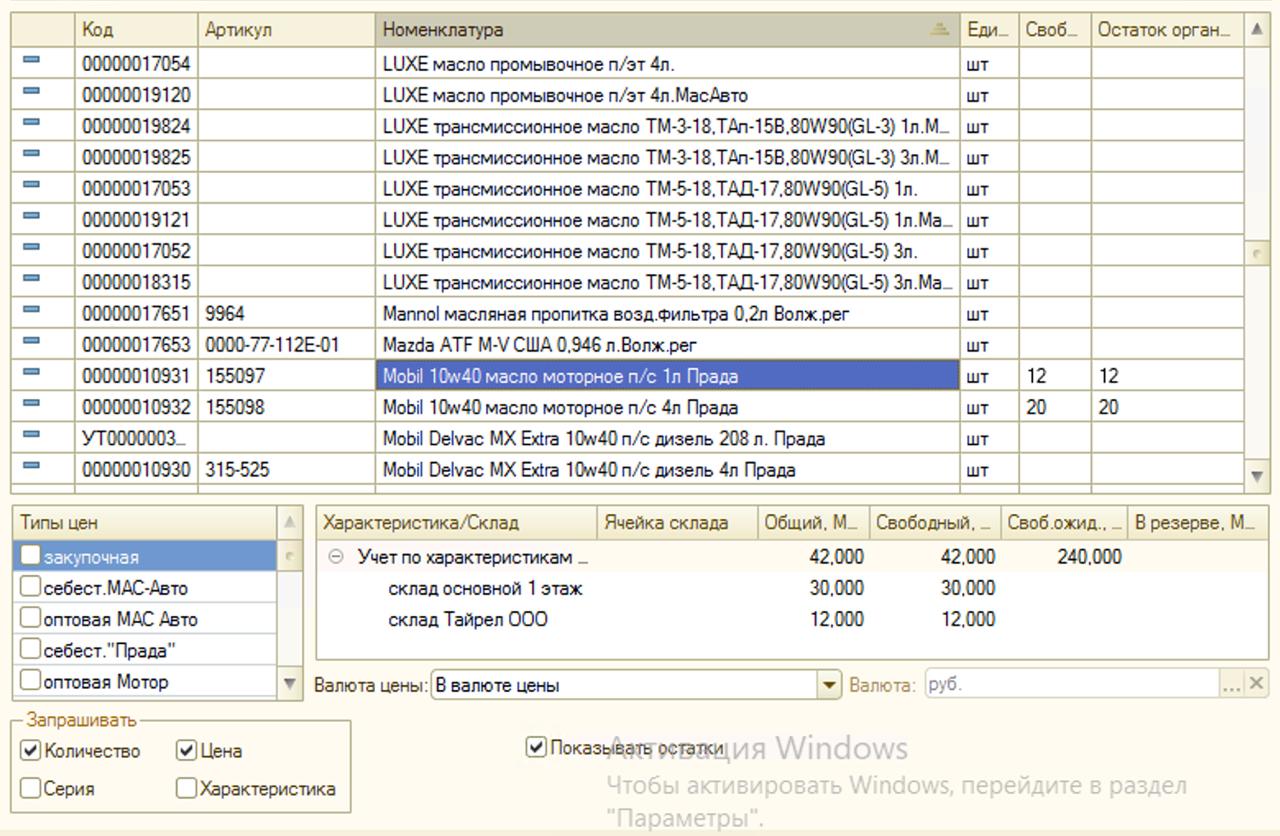This screenshot has height=836, width=1280.
Task: Collapse the Учет по характеристикам group
Action: coord(336,558)
